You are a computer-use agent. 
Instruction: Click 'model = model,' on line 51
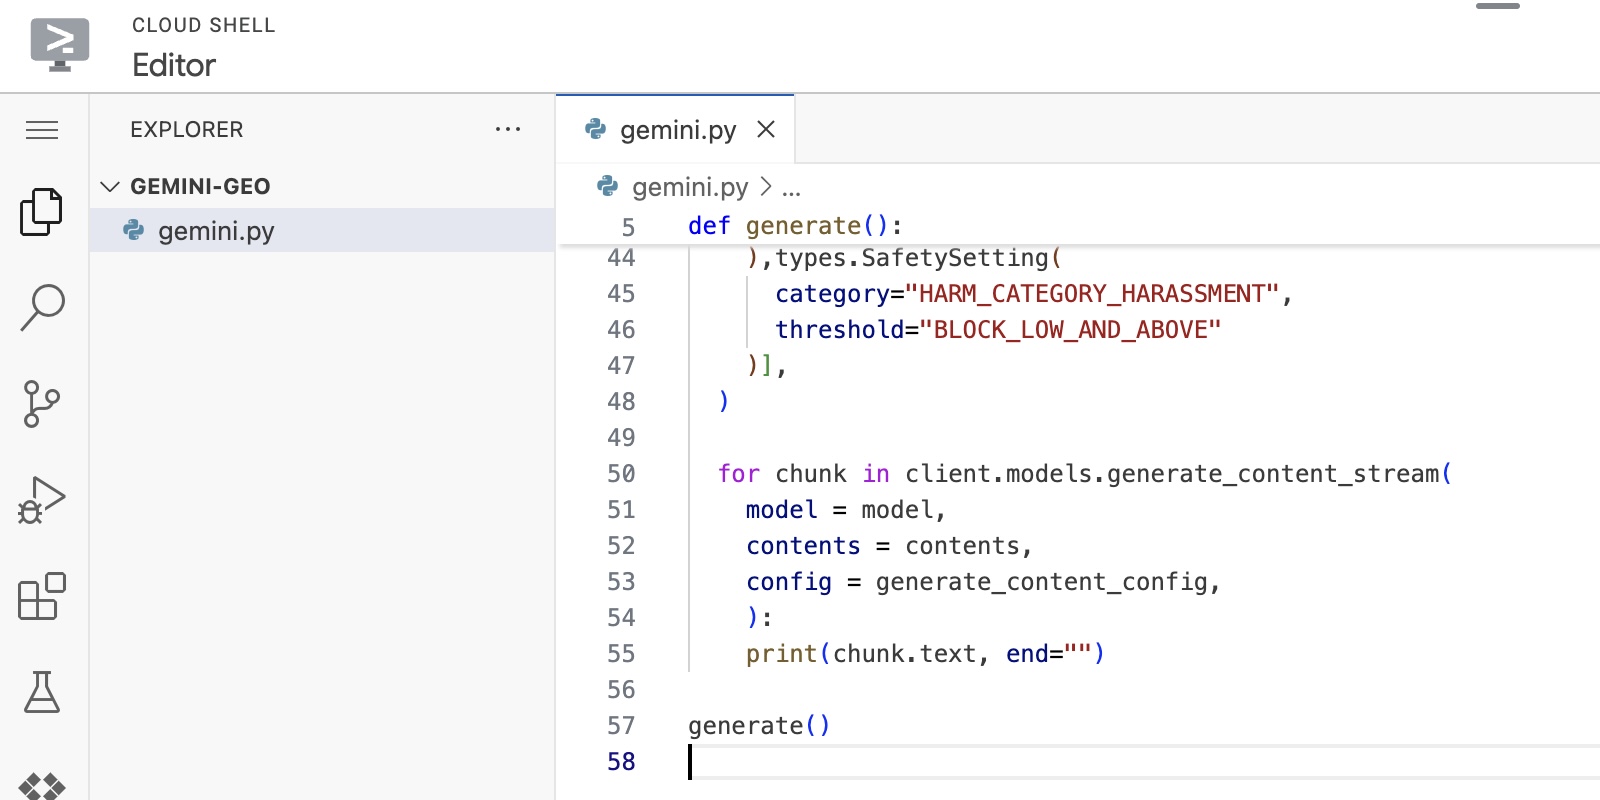(846, 510)
